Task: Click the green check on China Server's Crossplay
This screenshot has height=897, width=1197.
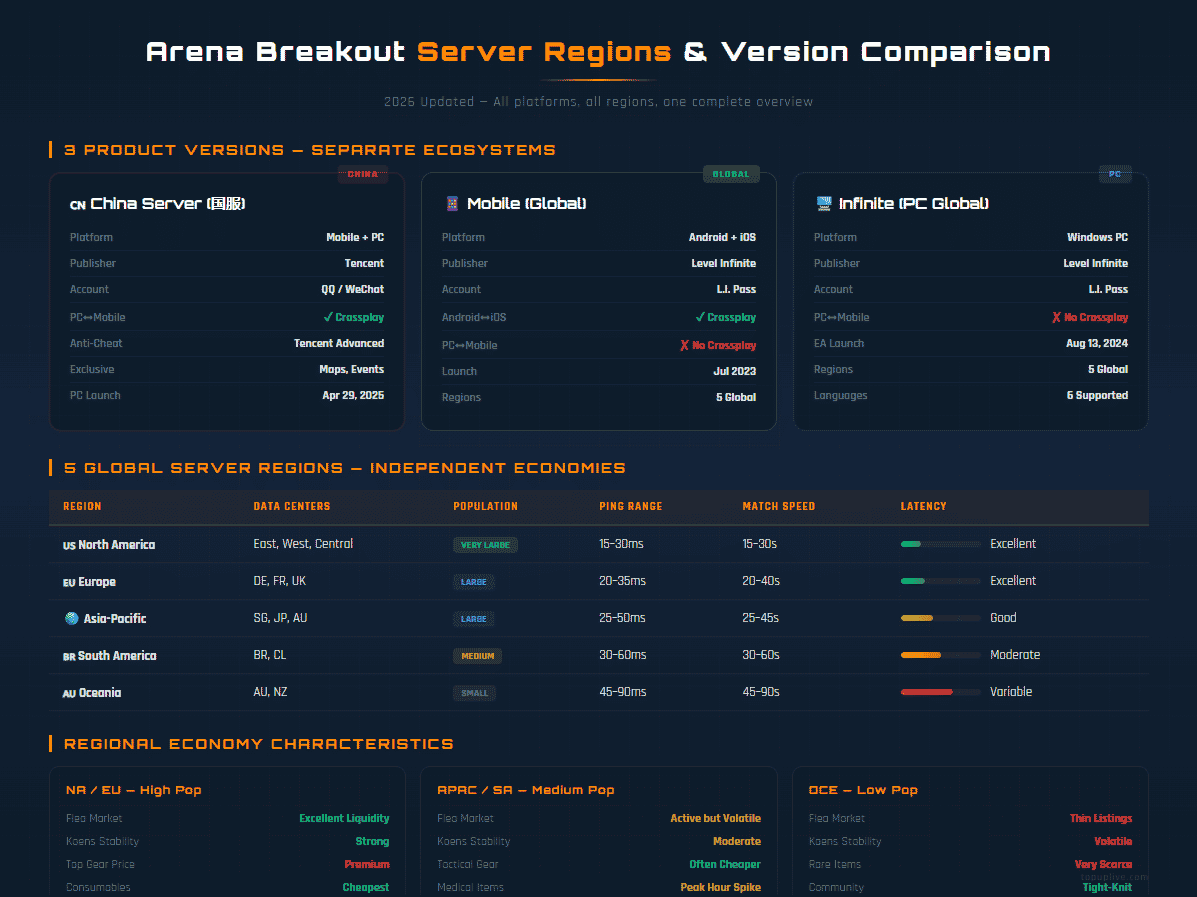Action: [x=327, y=317]
